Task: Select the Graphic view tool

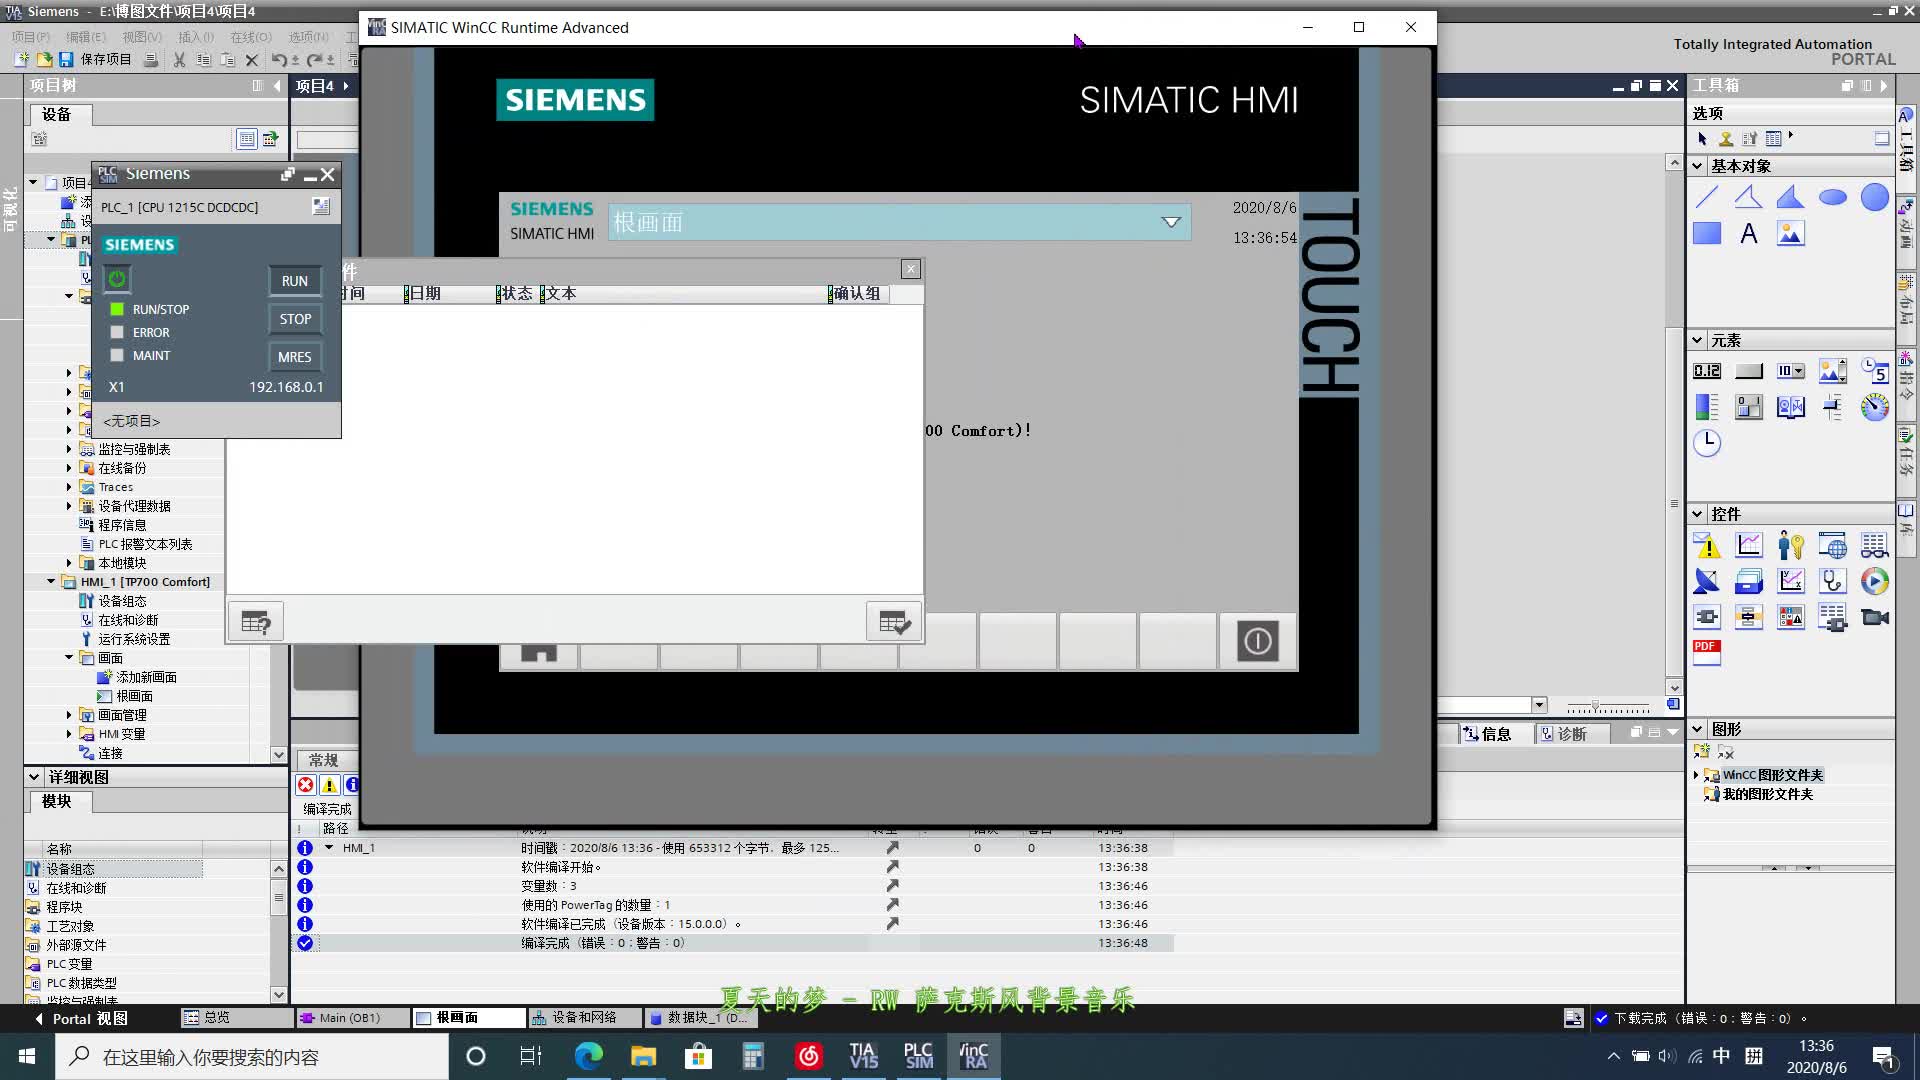Action: pos(1790,234)
